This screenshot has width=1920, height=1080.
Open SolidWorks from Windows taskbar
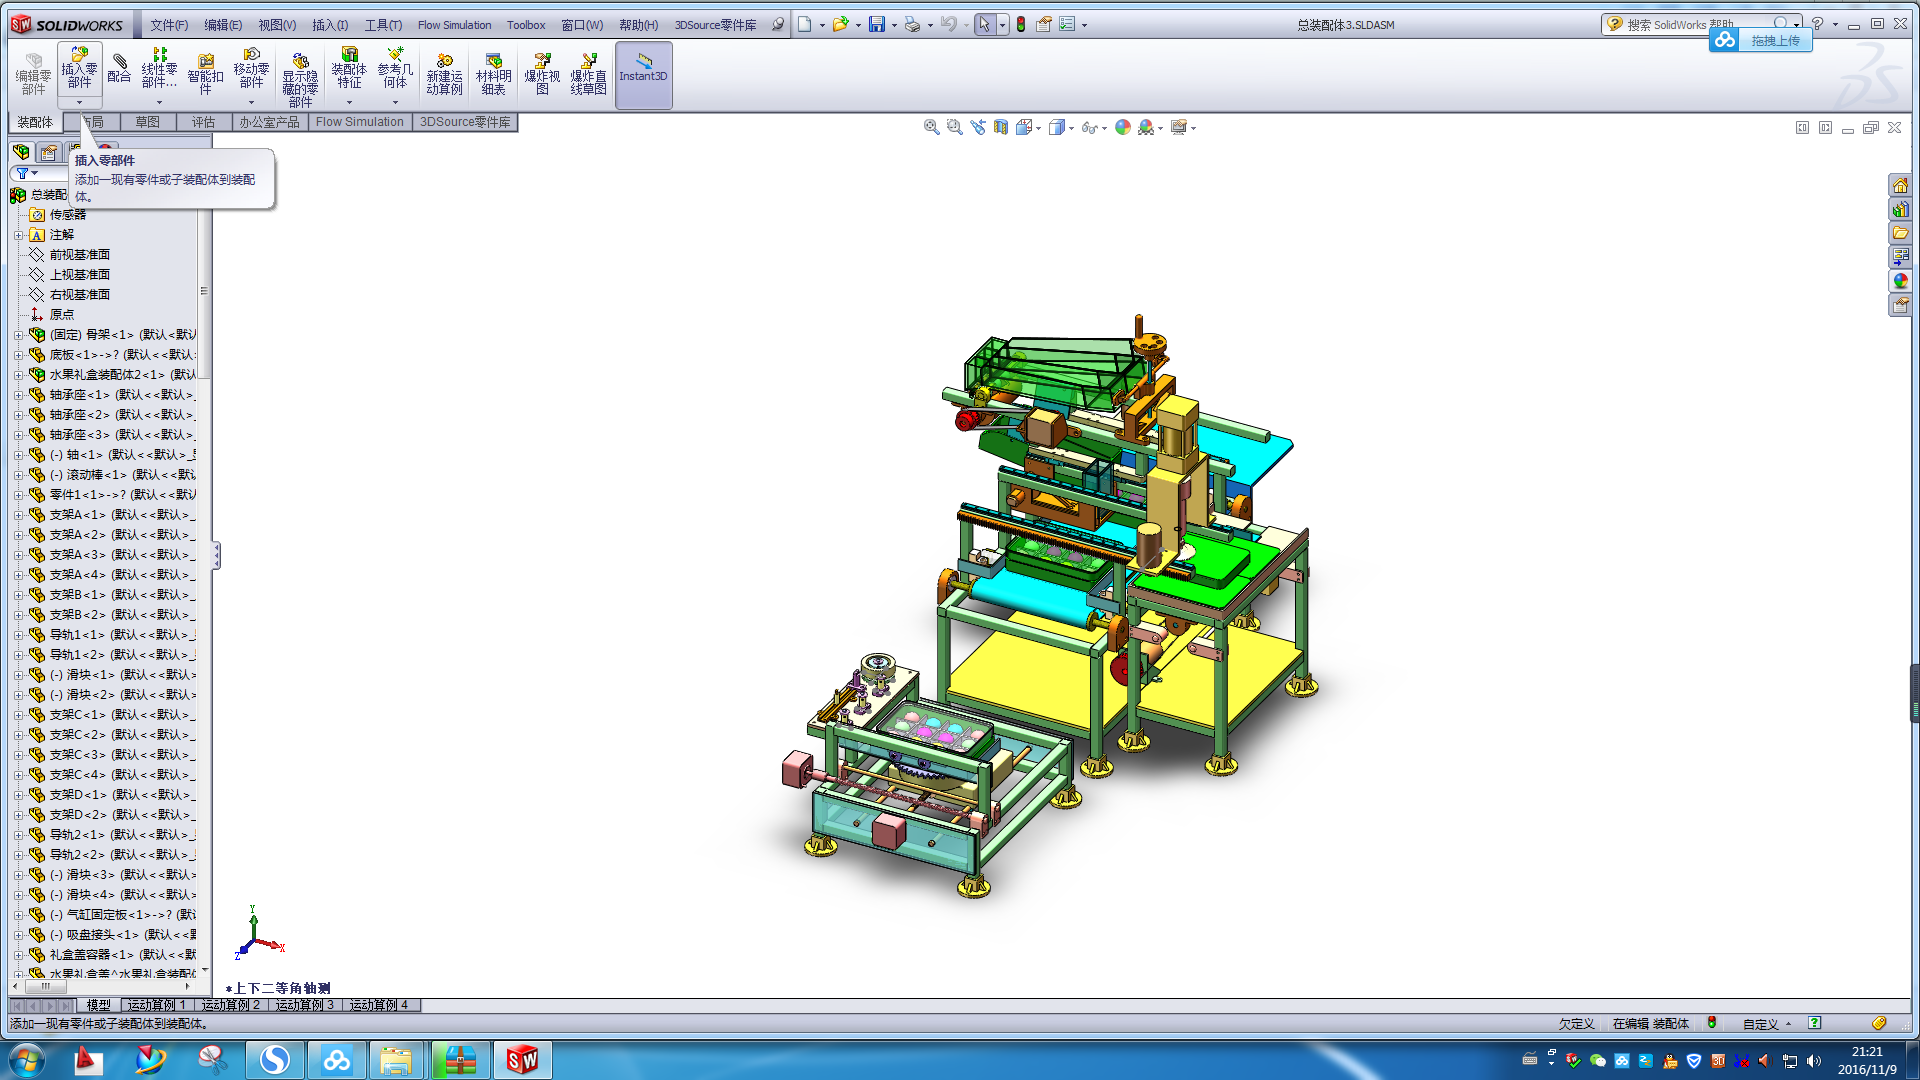tap(521, 1059)
